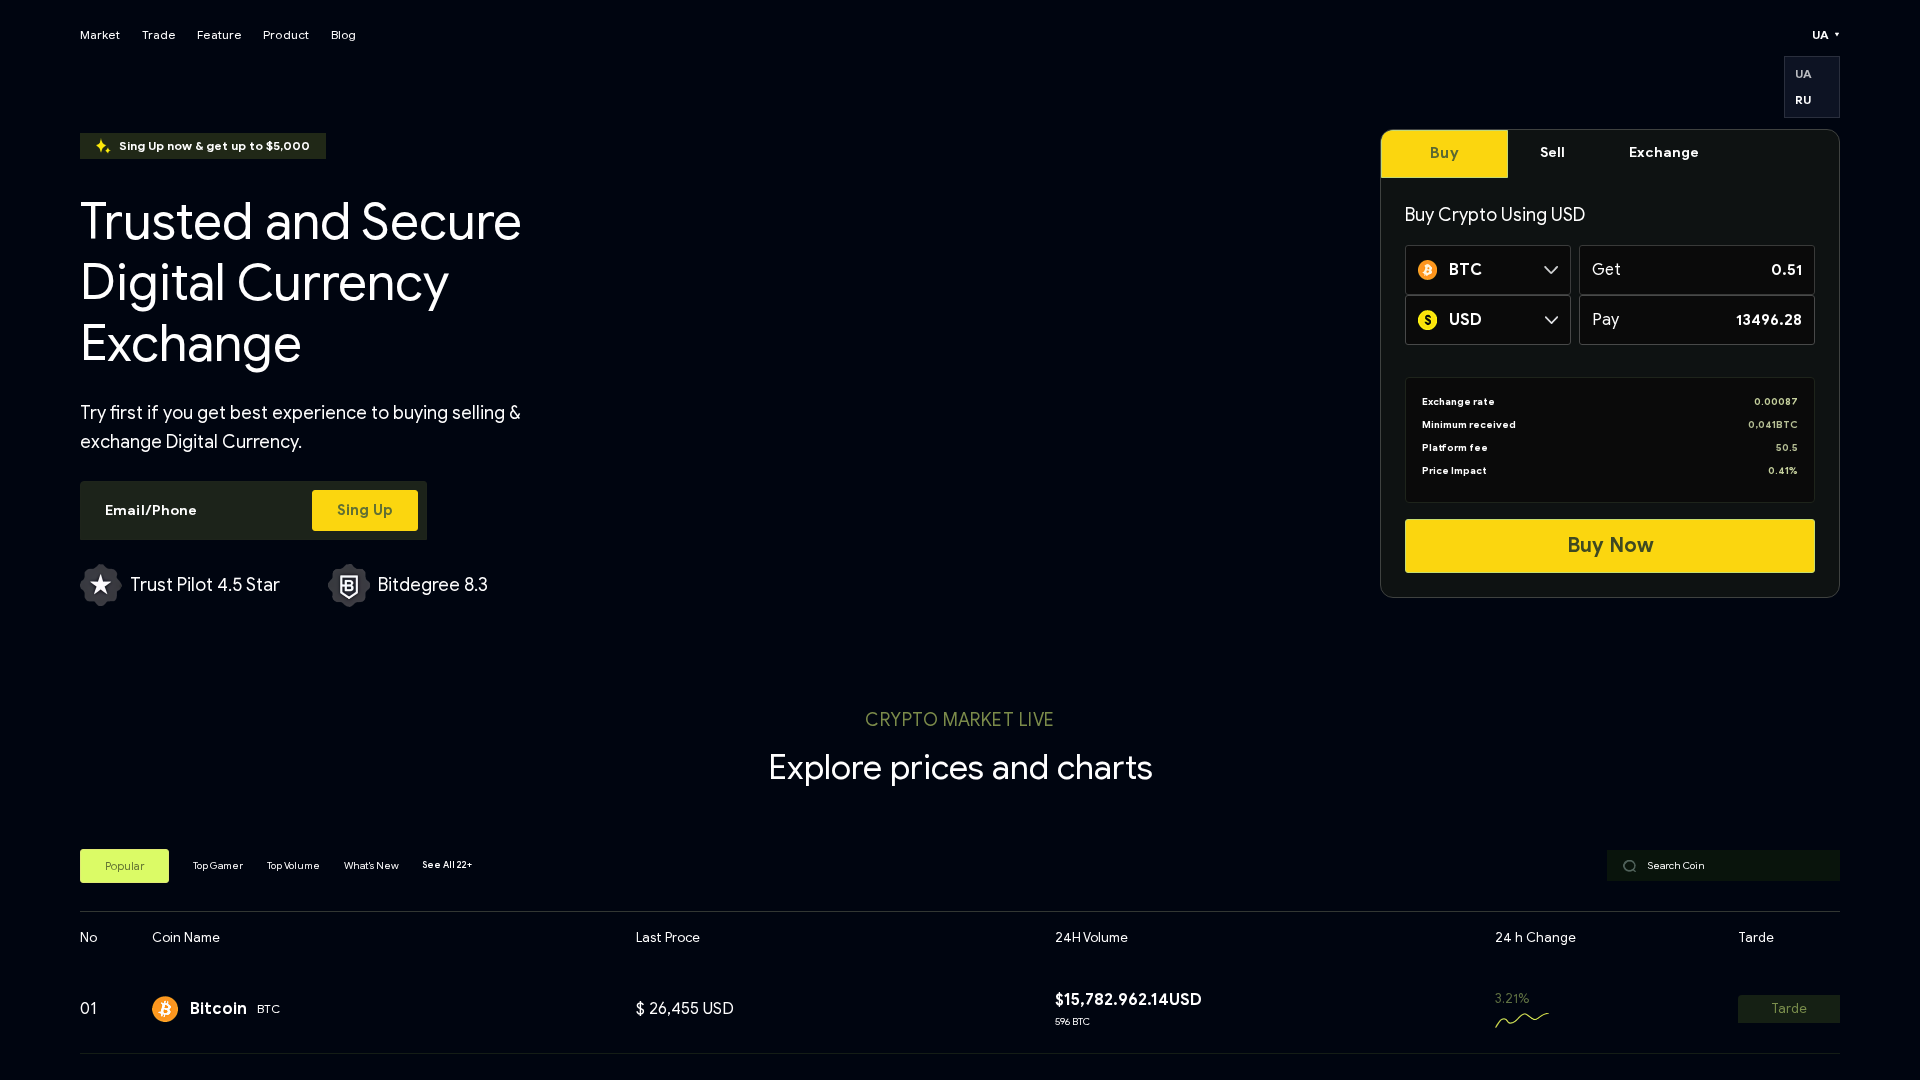Image resolution: width=1920 pixels, height=1080 pixels.
Task: Click the Trust Pilot star badge icon
Action: coord(101,585)
